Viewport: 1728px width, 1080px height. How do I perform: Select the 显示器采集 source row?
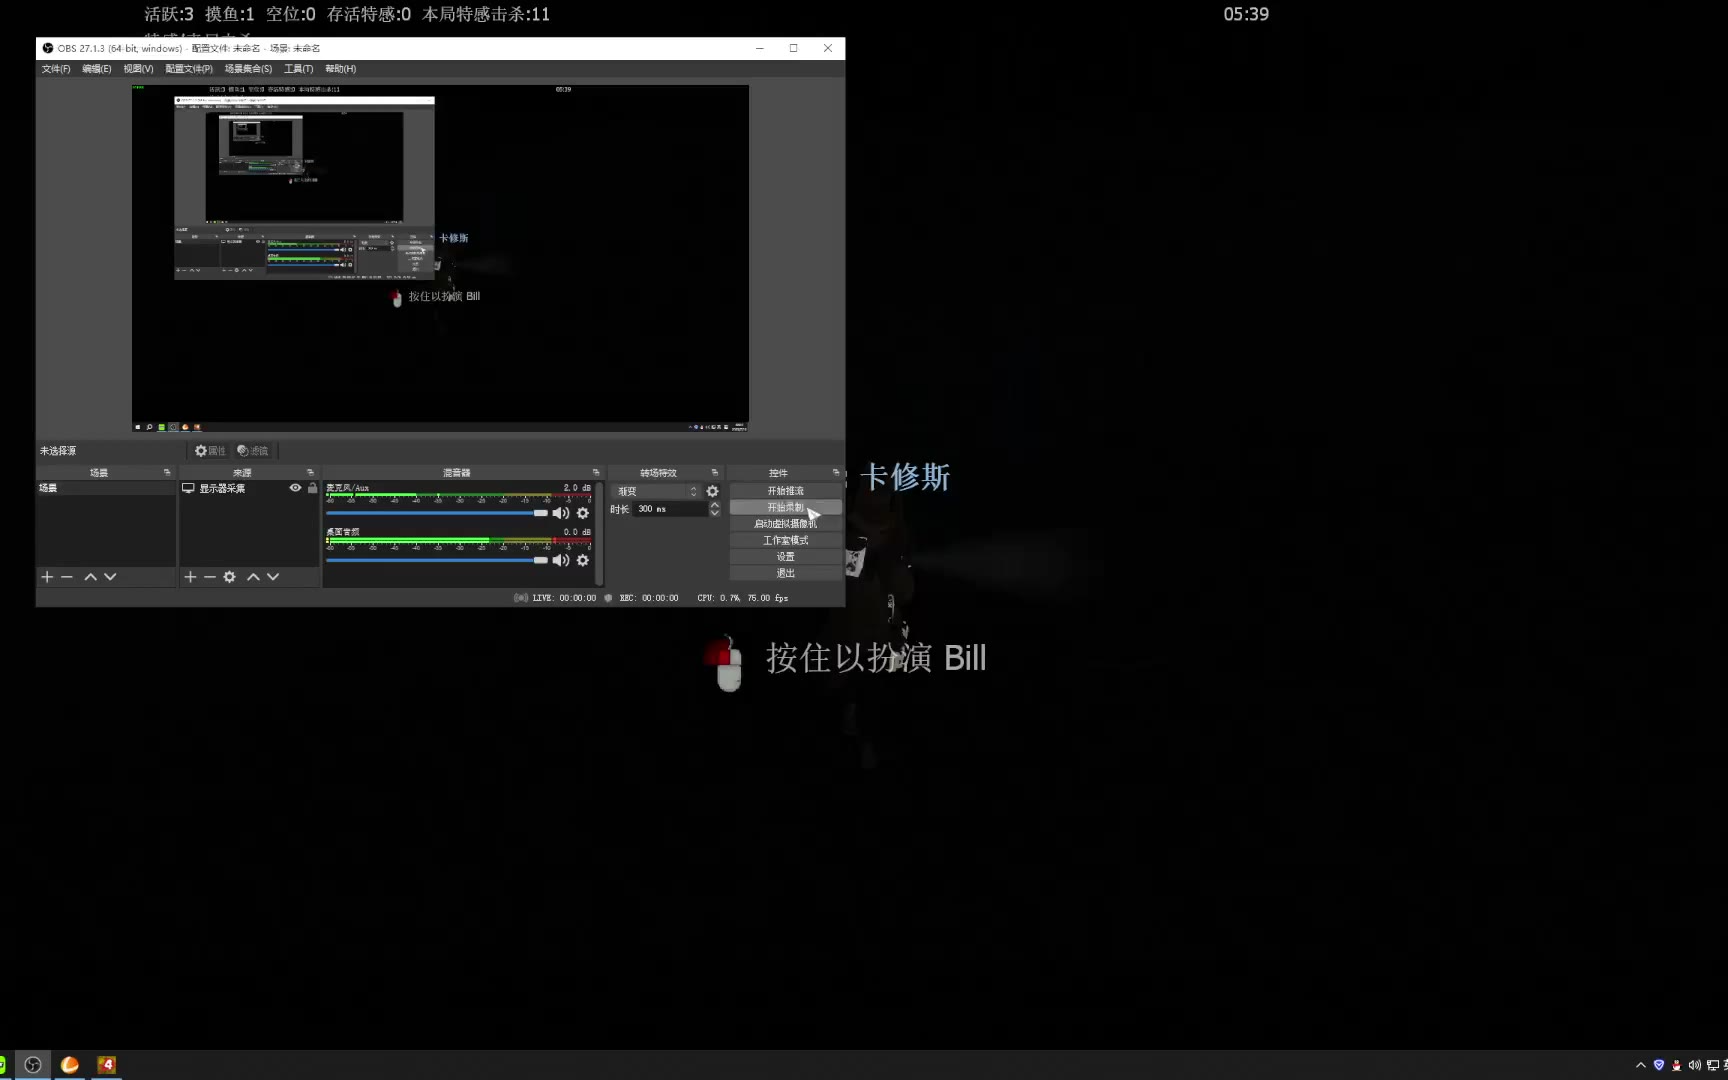pos(249,488)
